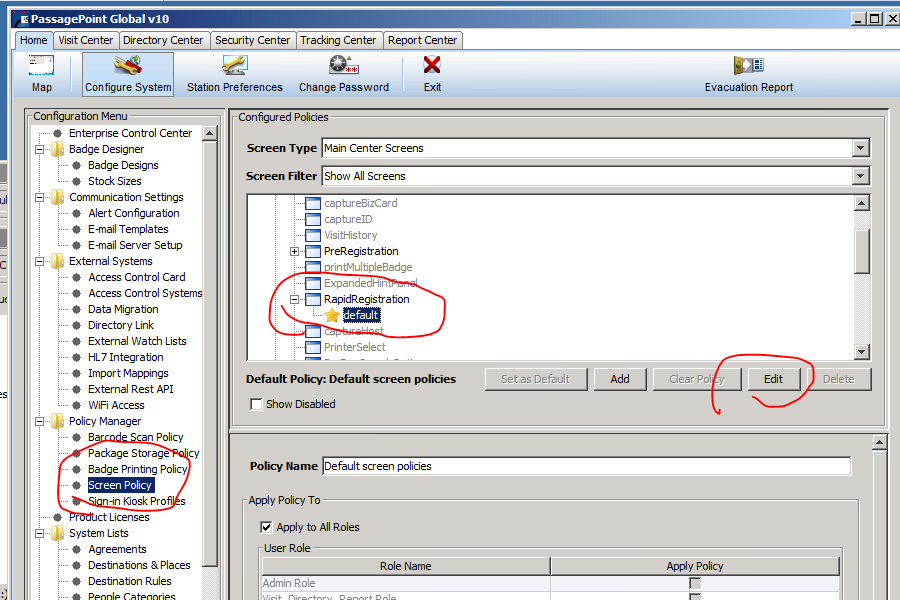Click the PrinterSelect screen icon
Image resolution: width=900 pixels, height=600 pixels.
[x=313, y=347]
